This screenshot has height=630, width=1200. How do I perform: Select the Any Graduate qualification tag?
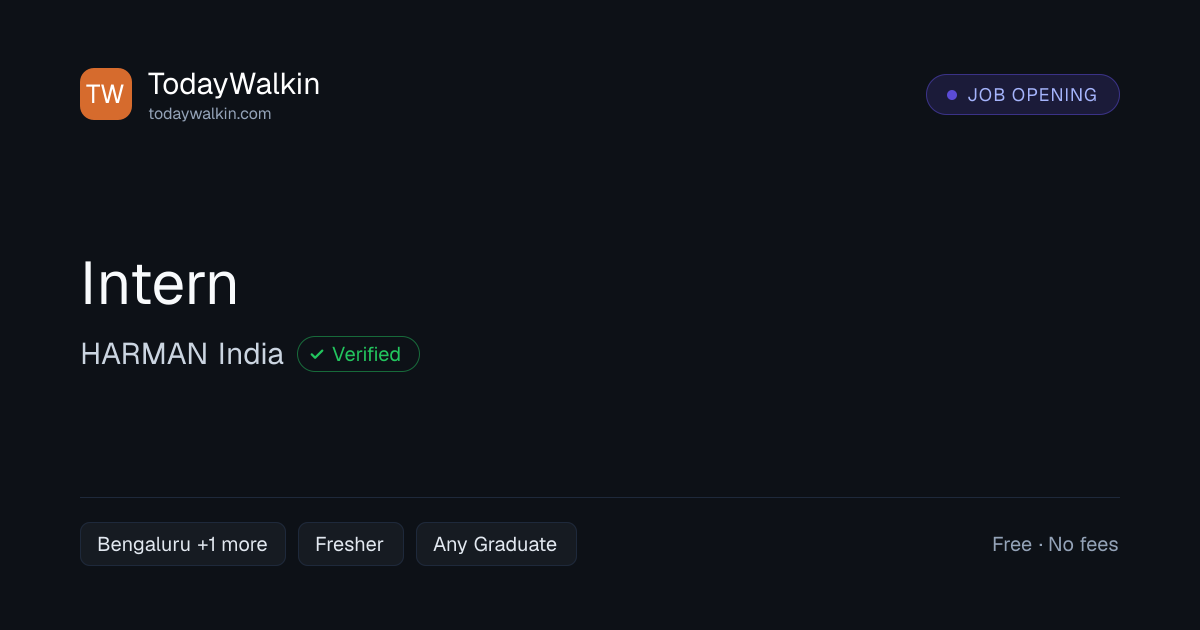(x=496, y=544)
